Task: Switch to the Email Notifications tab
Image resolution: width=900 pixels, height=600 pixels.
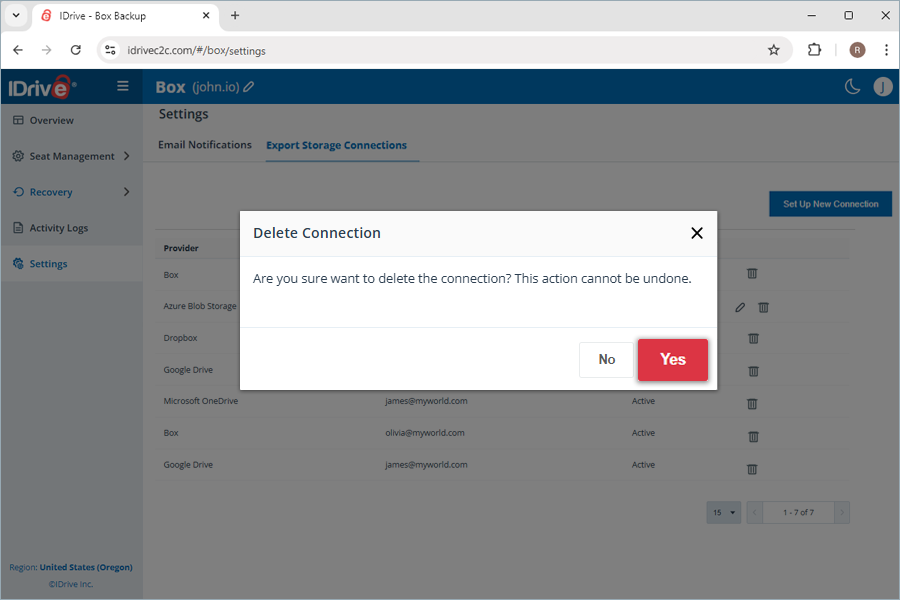Action: 204,145
